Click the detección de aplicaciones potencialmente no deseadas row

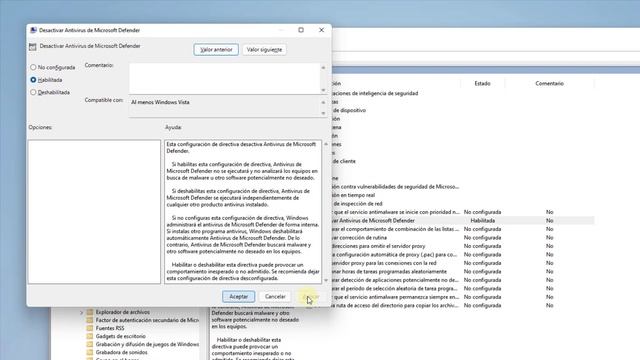tap(463, 280)
